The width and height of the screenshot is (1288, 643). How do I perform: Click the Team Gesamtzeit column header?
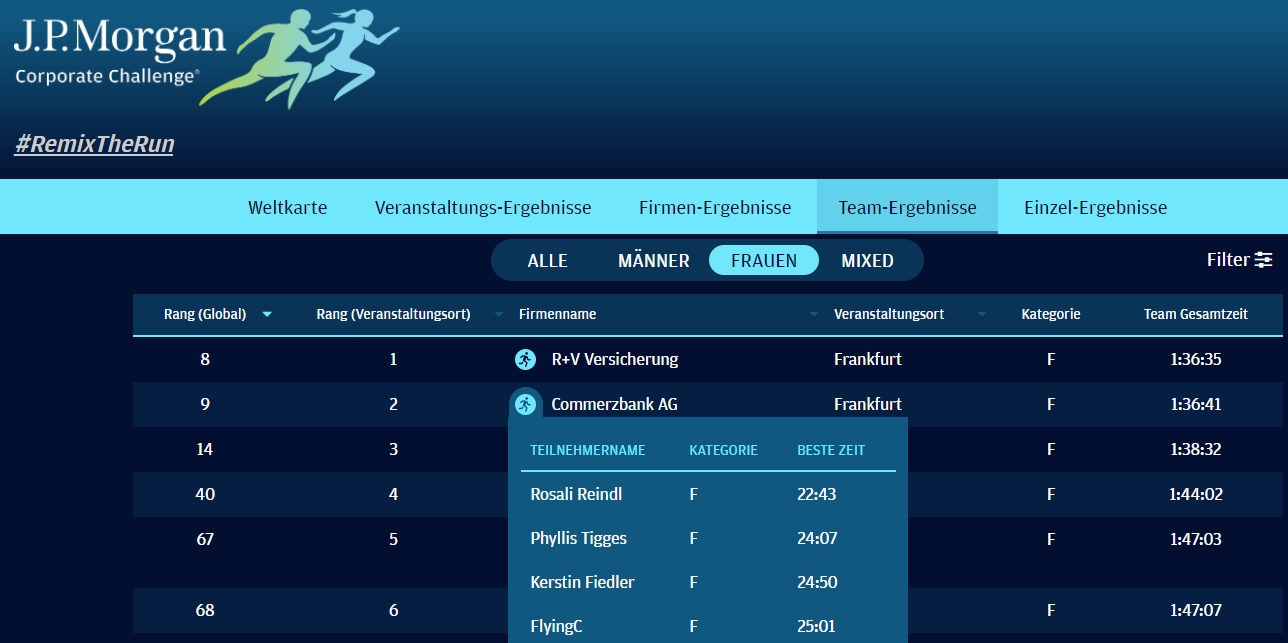[1196, 314]
